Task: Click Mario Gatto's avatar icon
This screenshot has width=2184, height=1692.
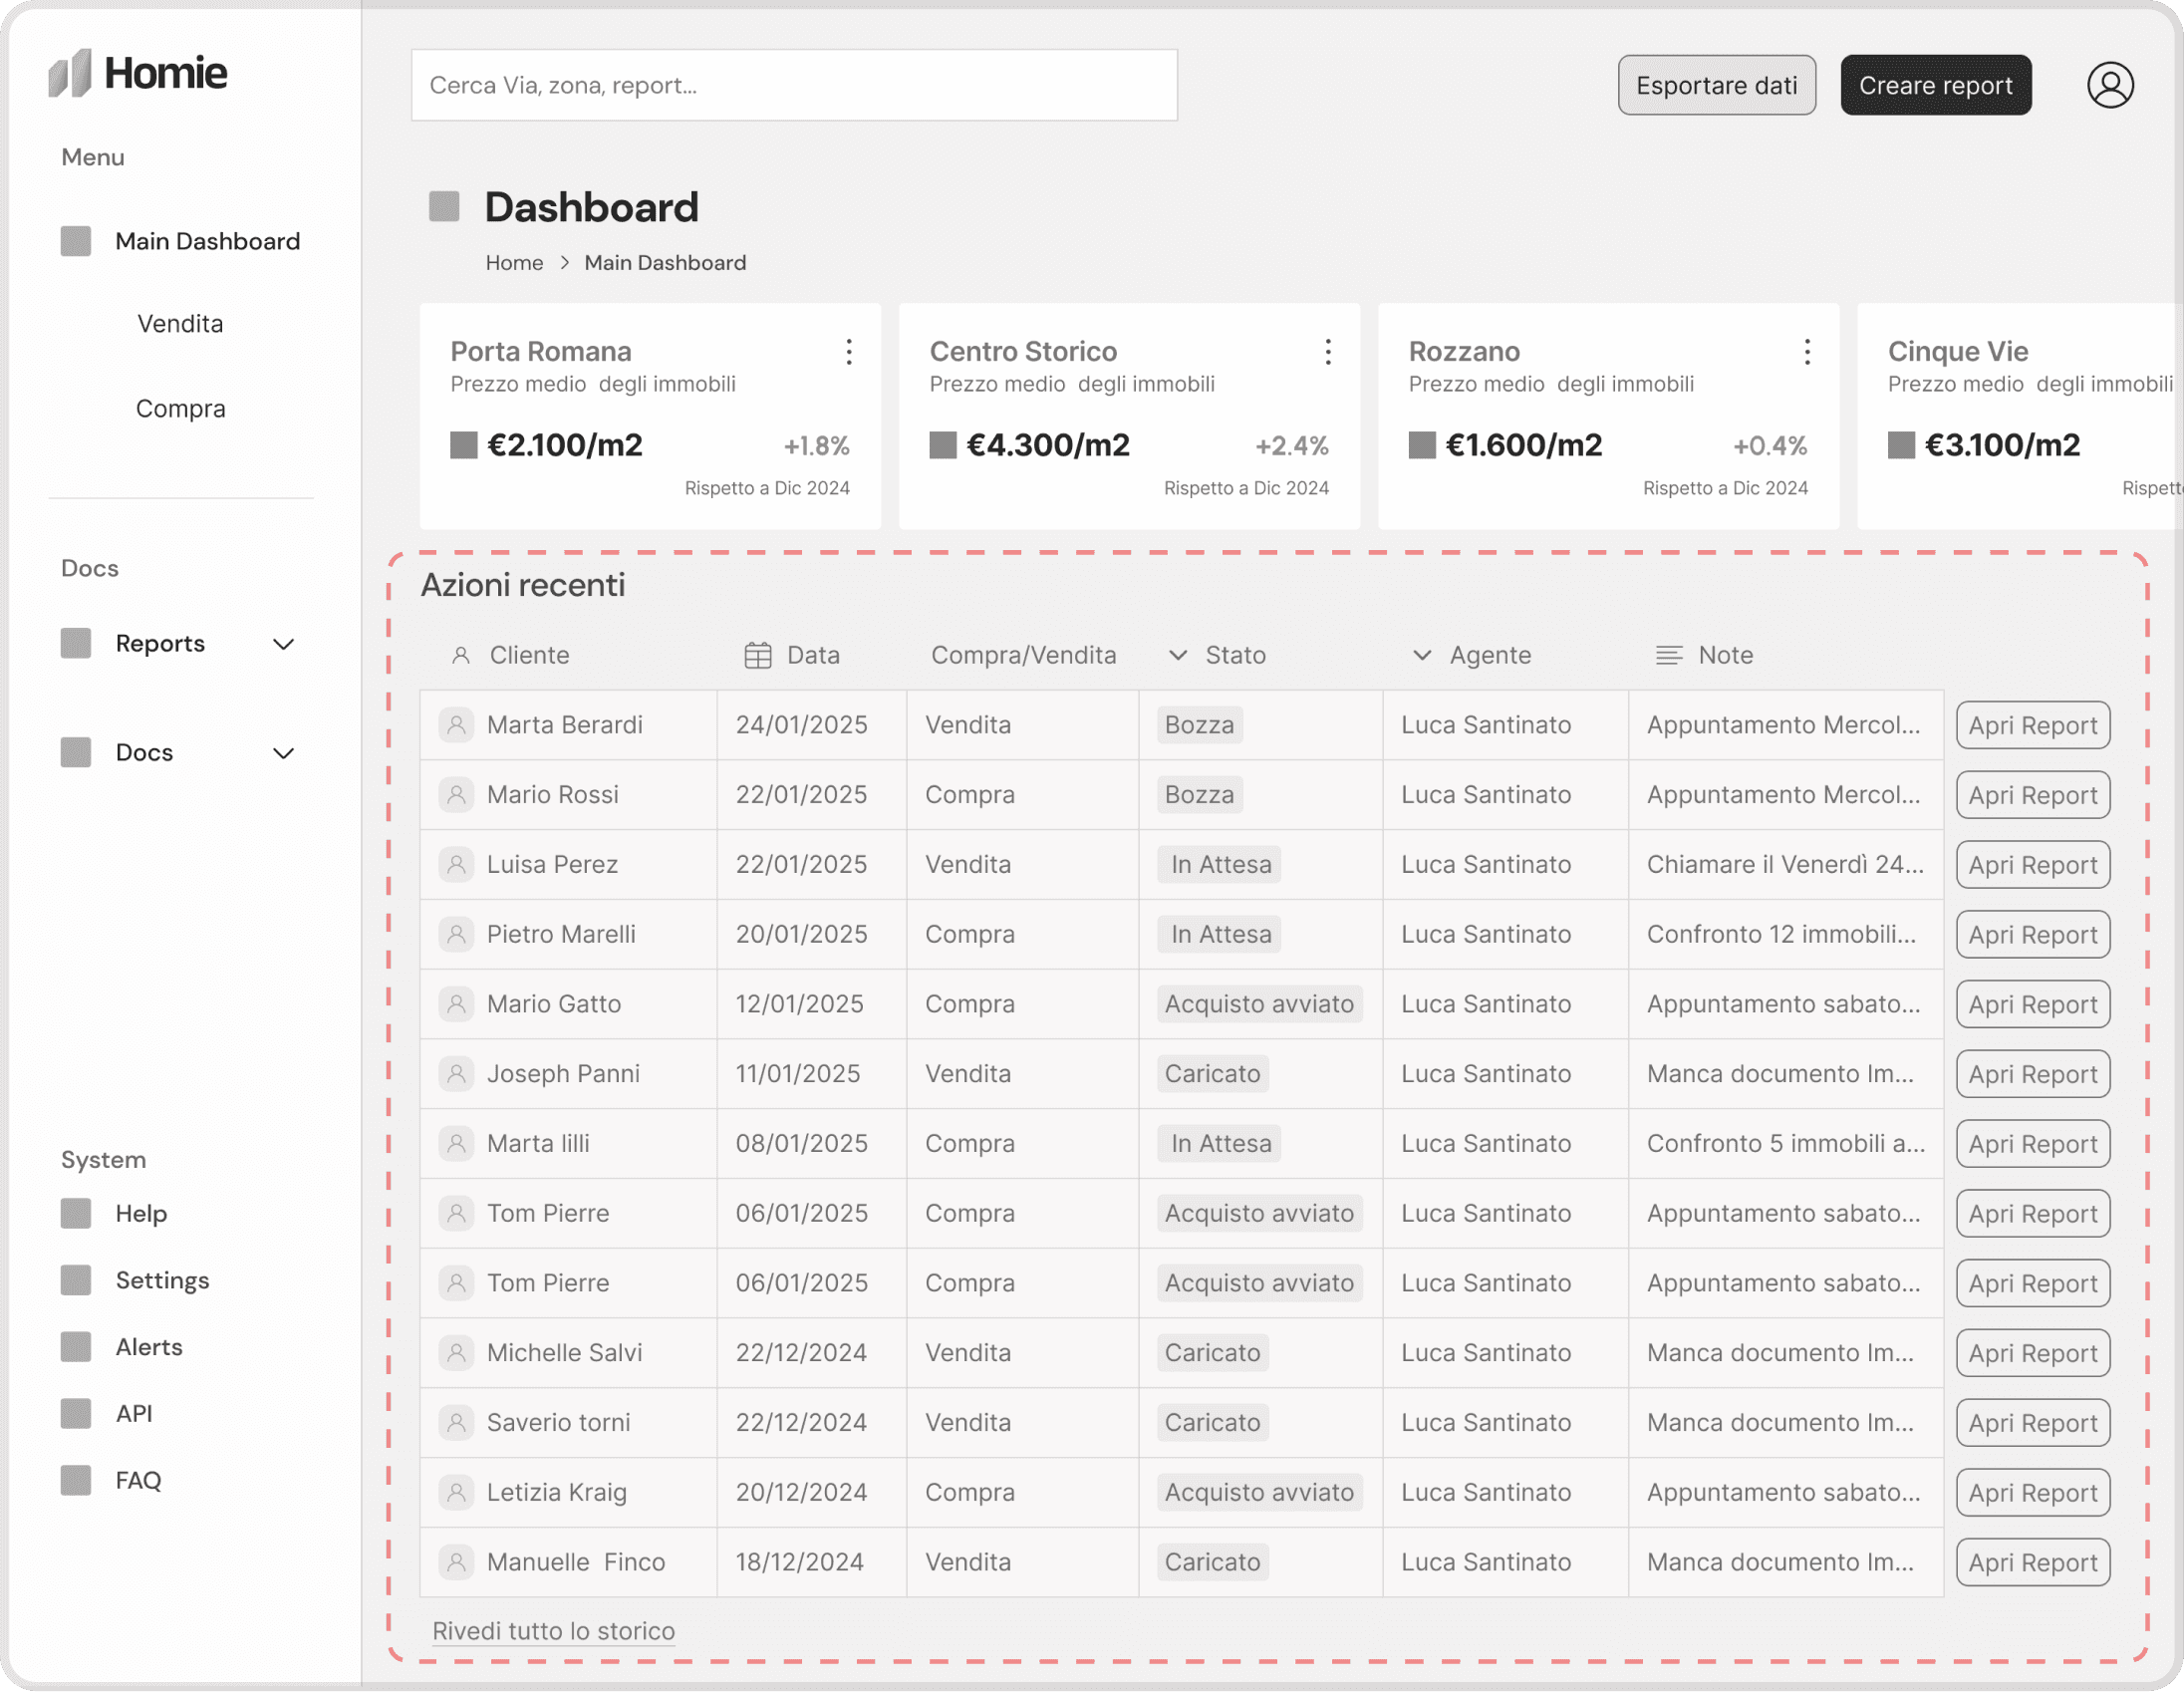Action: (x=456, y=1004)
